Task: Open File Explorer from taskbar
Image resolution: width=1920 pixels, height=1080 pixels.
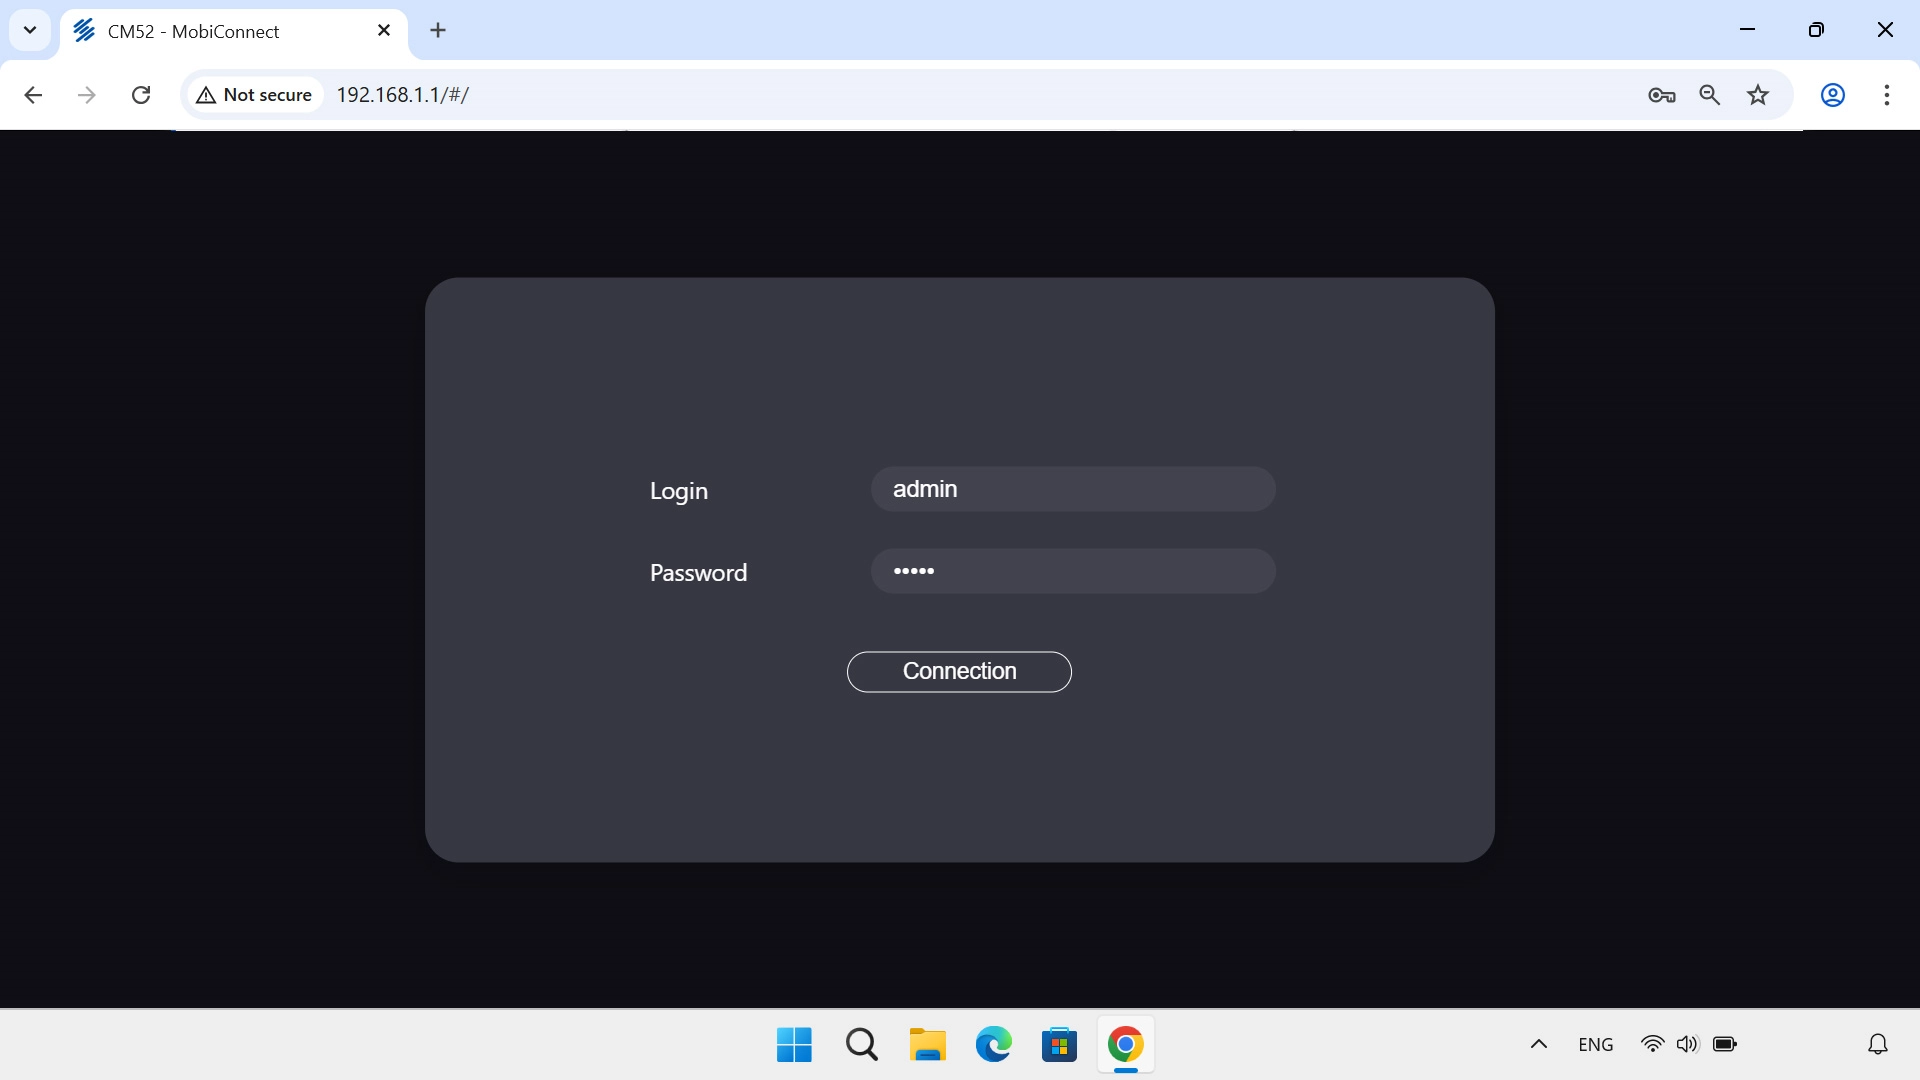Action: pyautogui.click(x=927, y=1044)
